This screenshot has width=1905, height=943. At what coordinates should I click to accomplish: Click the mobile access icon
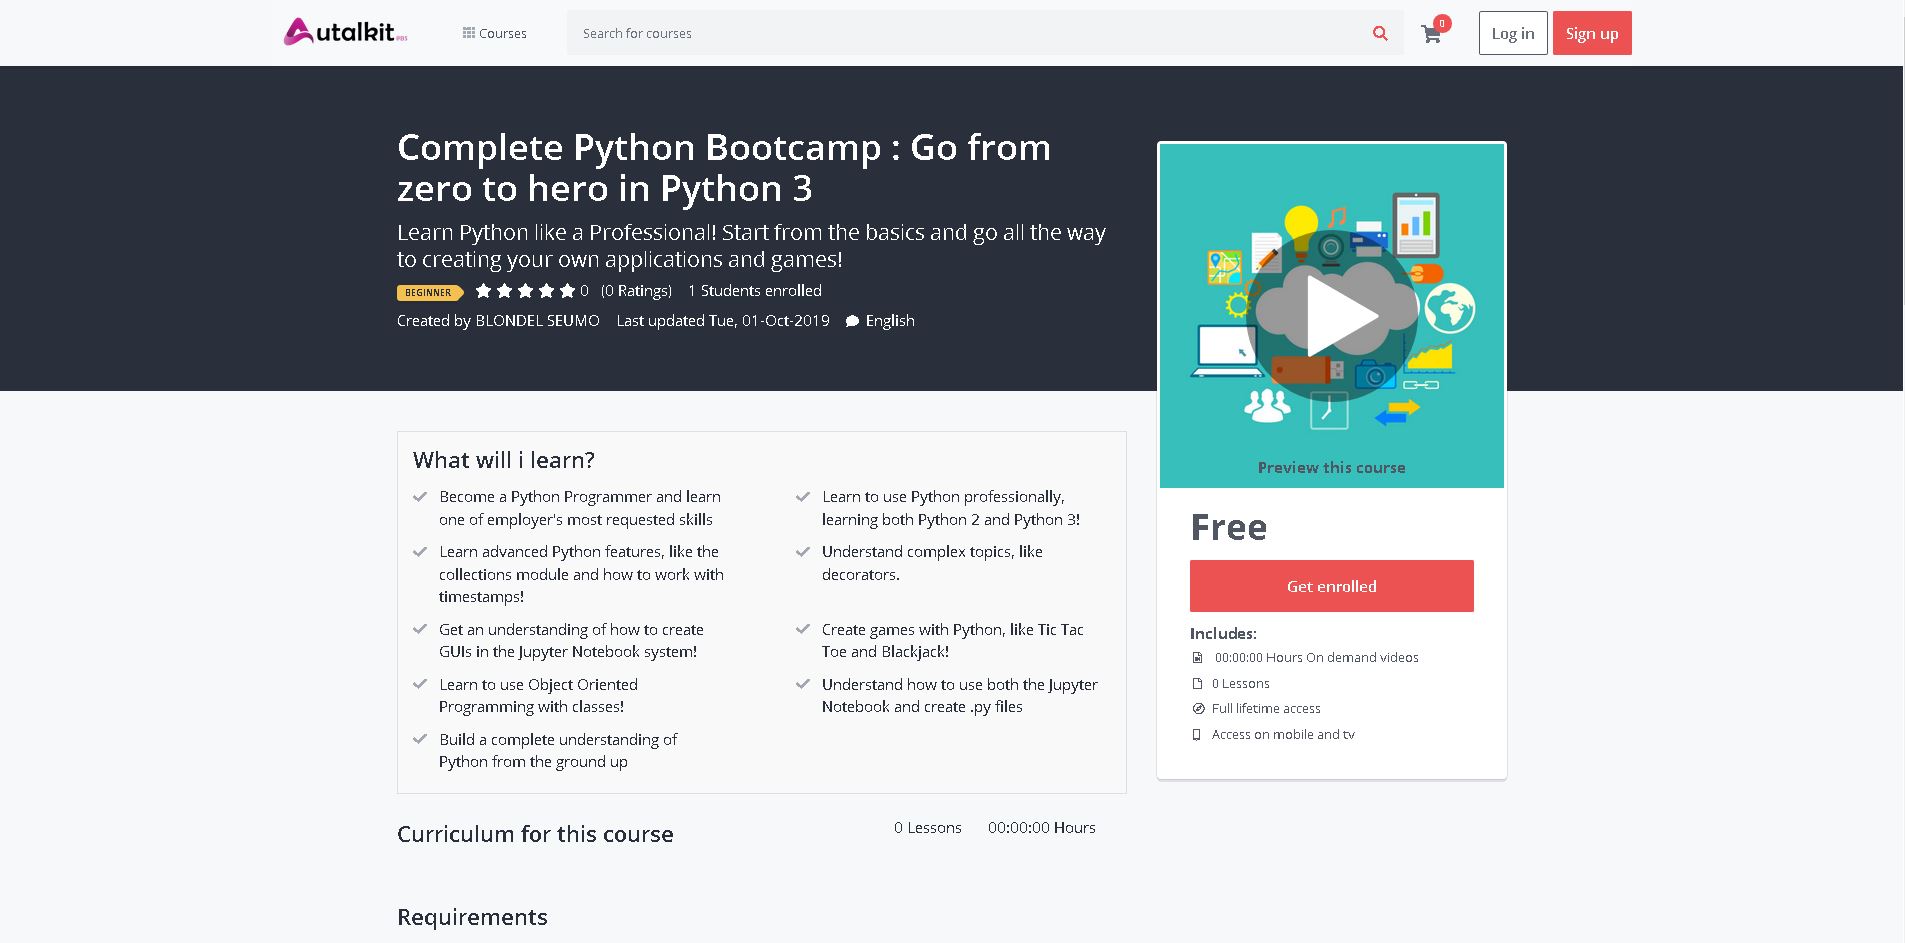pos(1197,735)
